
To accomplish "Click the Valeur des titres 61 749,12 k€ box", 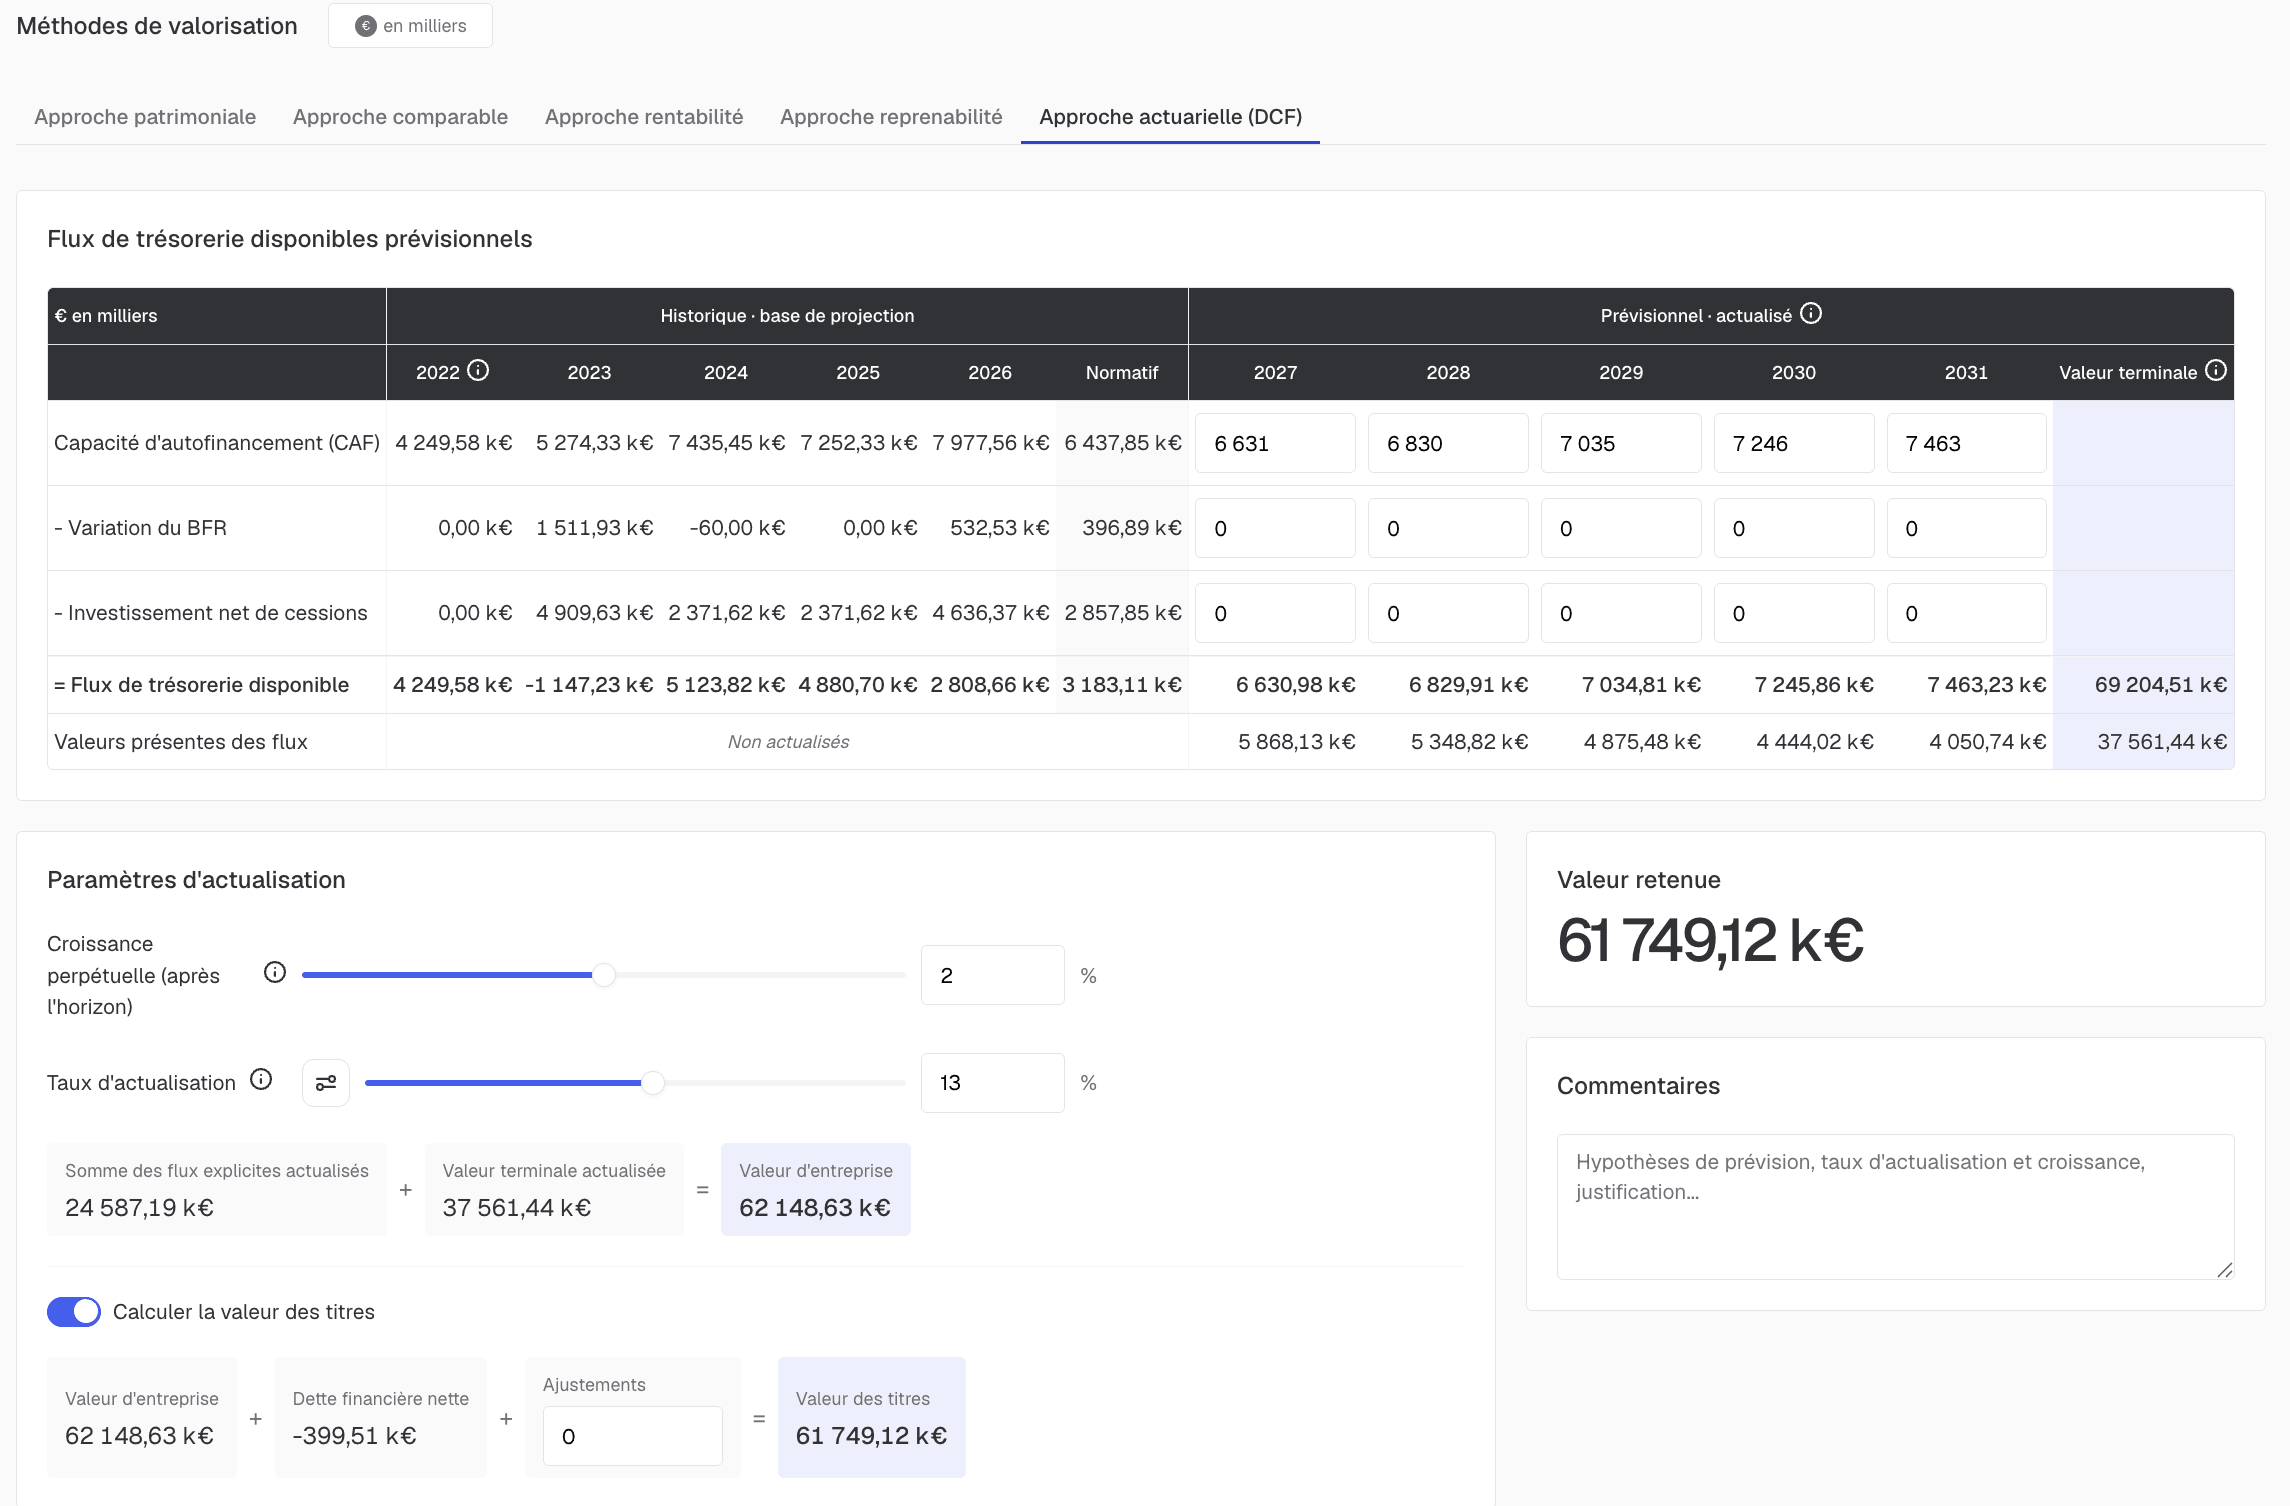I will click(871, 1417).
